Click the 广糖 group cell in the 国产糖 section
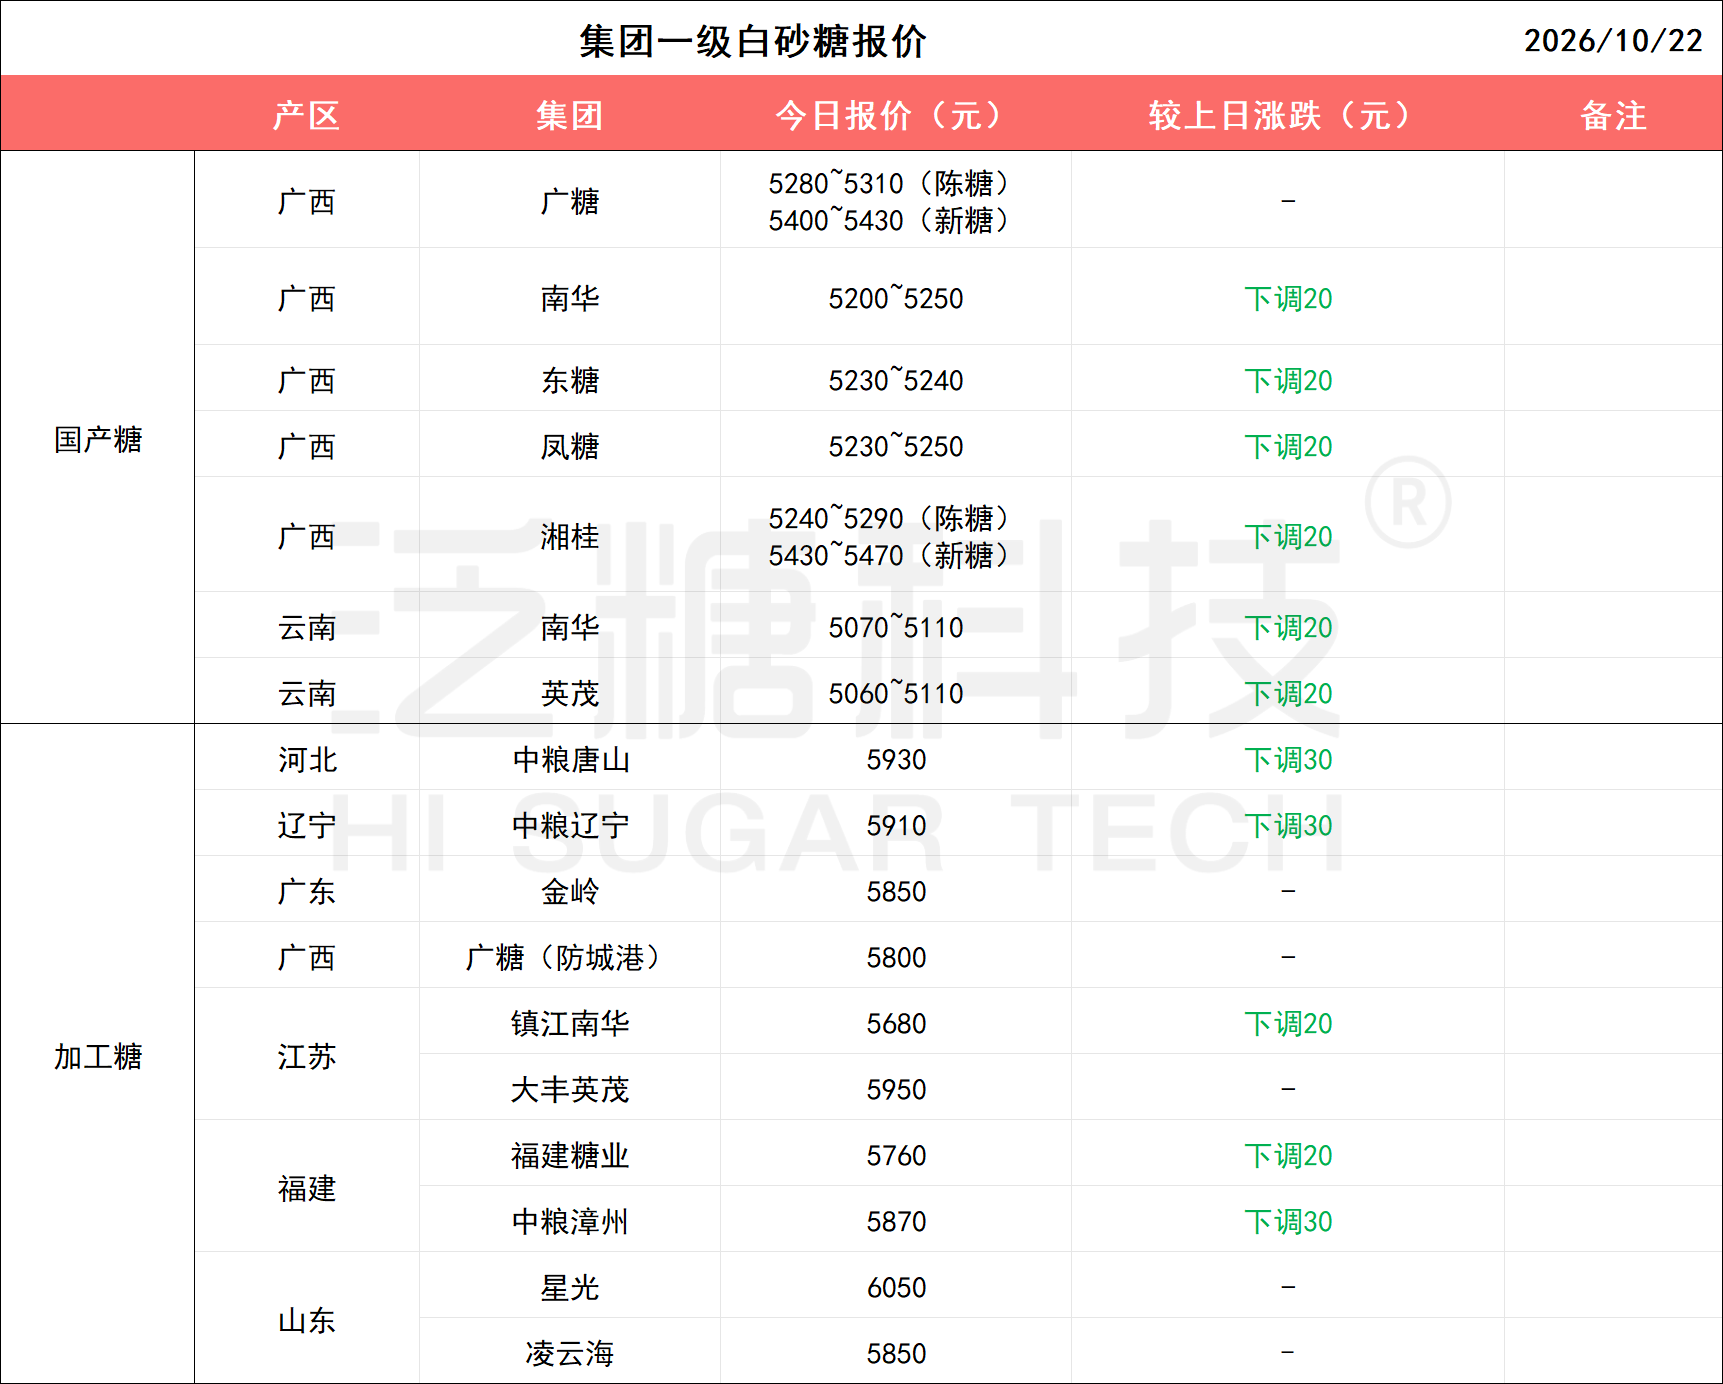 click(570, 201)
